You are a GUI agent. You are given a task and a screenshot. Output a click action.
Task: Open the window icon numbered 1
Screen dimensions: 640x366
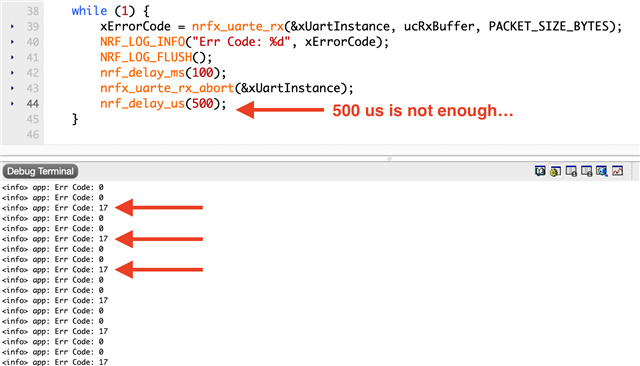571,171
